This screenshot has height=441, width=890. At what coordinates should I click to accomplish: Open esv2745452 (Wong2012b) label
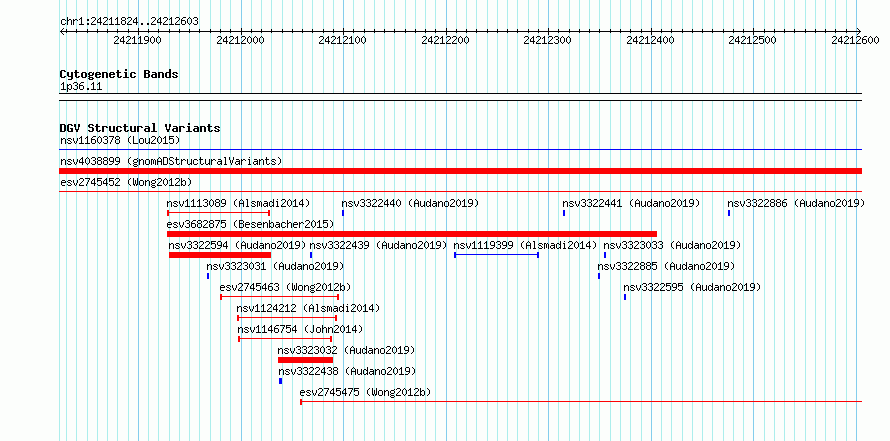point(126,182)
